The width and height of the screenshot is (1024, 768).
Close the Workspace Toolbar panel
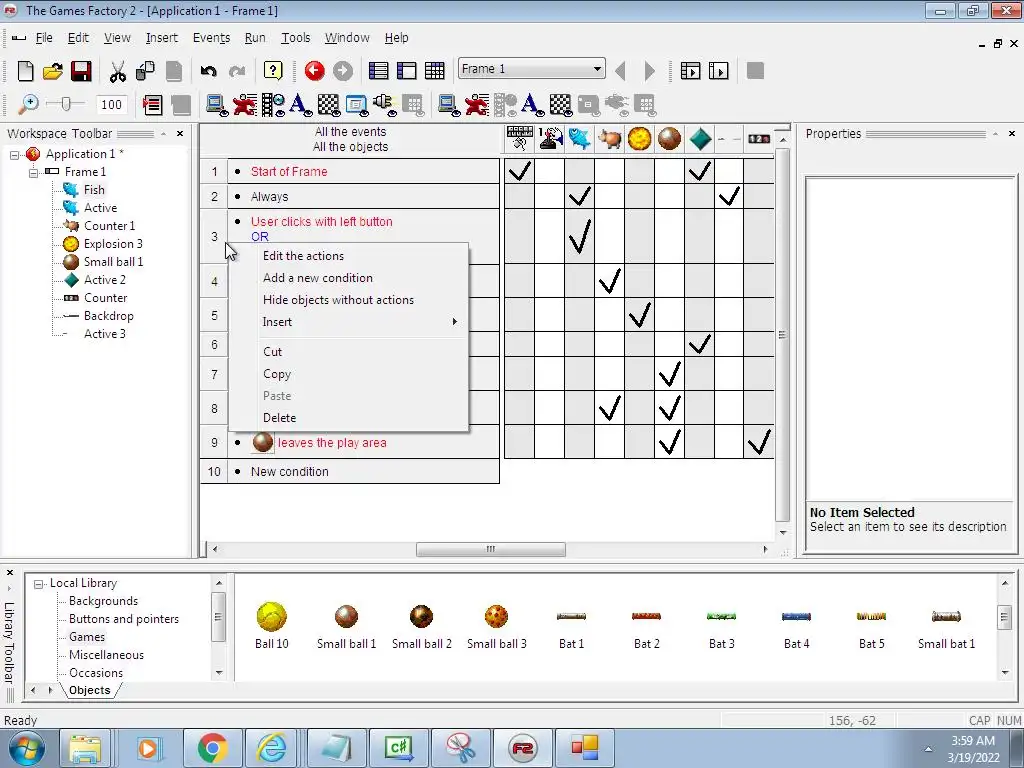point(180,134)
